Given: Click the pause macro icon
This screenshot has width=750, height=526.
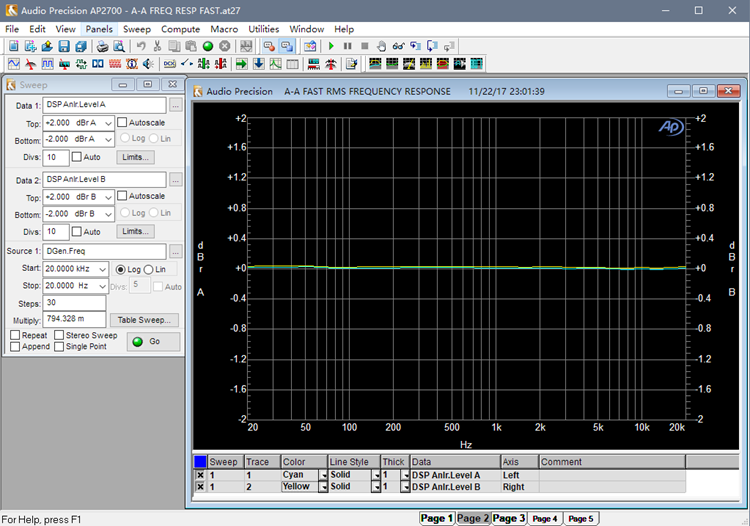Looking at the screenshot, I should [x=348, y=46].
